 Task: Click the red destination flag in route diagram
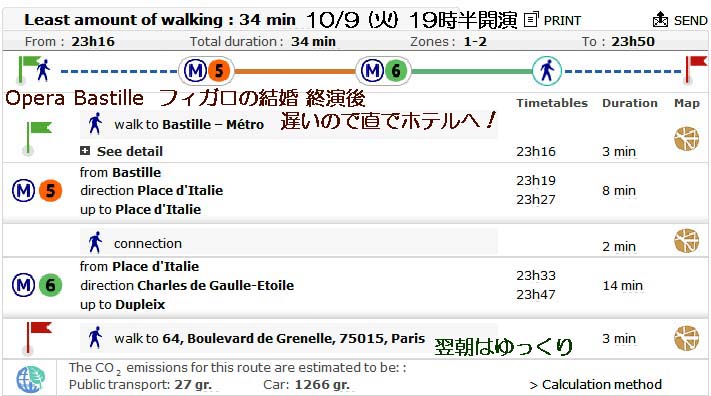click(696, 69)
